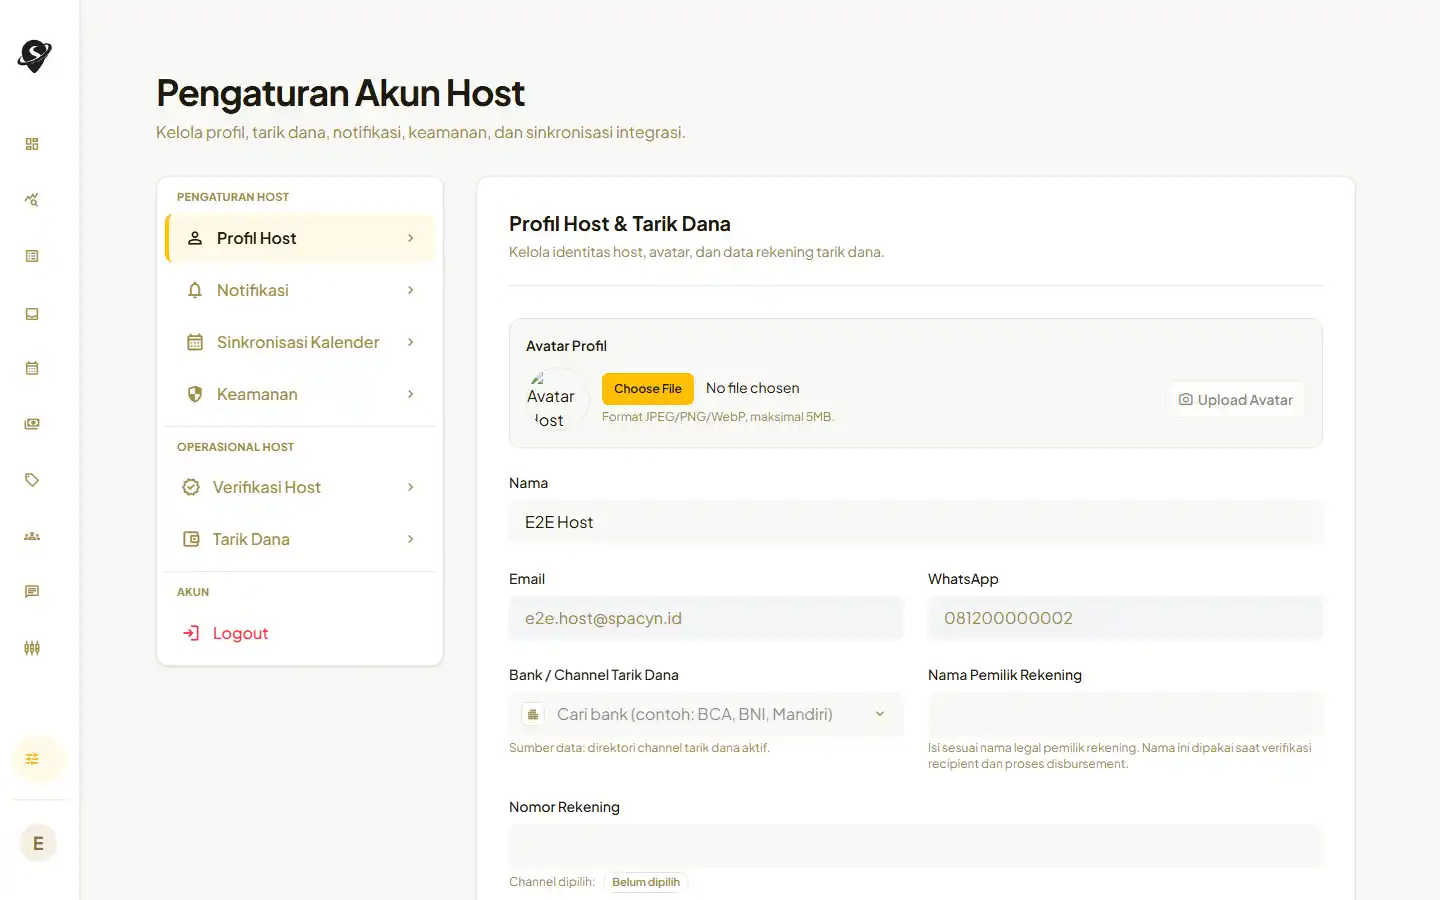Open the list view icon in sidebar

click(32, 256)
